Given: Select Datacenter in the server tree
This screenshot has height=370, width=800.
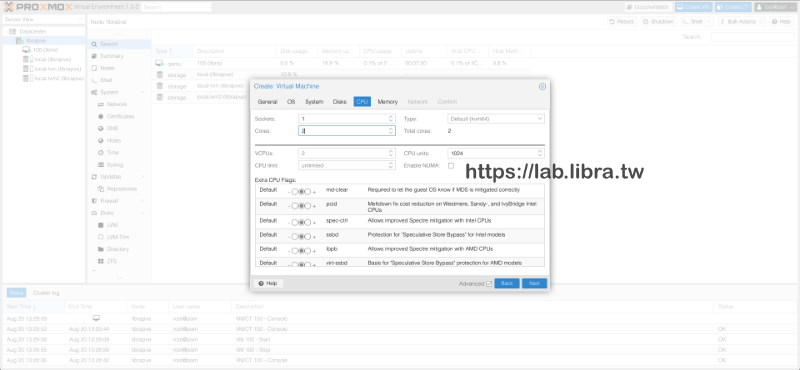Looking at the screenshot, I should coord(33,32).
